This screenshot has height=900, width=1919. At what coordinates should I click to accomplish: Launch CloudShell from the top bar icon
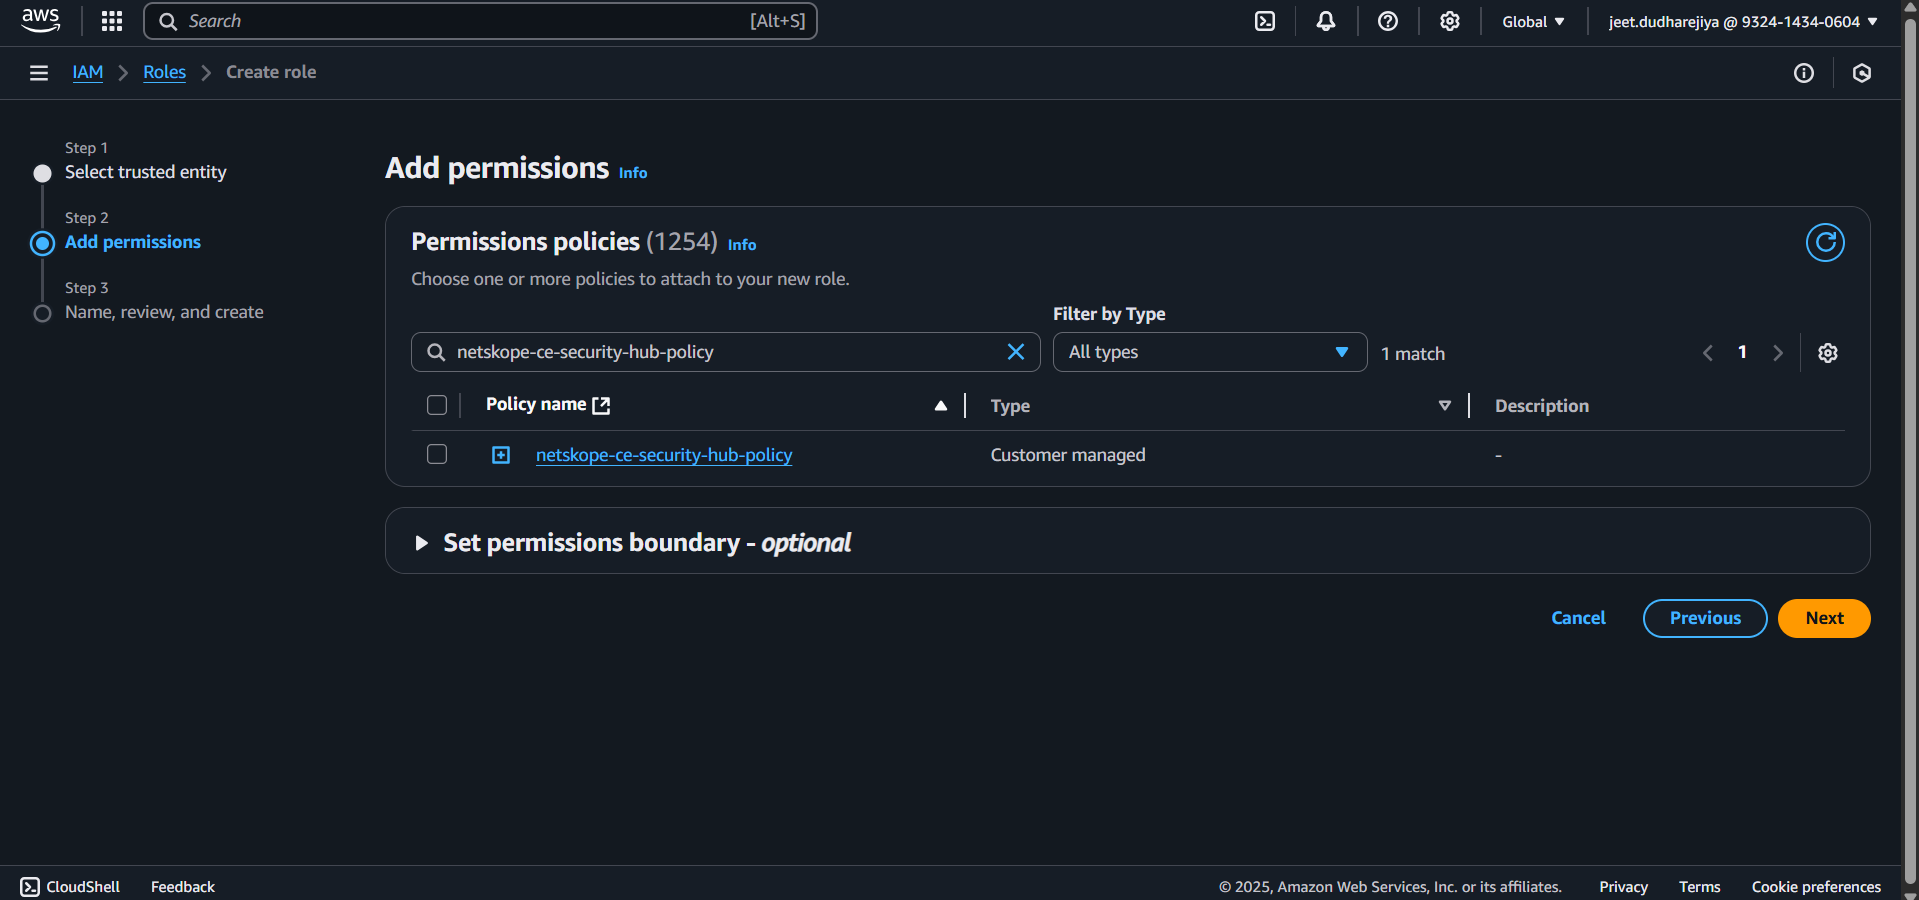[1265, 21]
